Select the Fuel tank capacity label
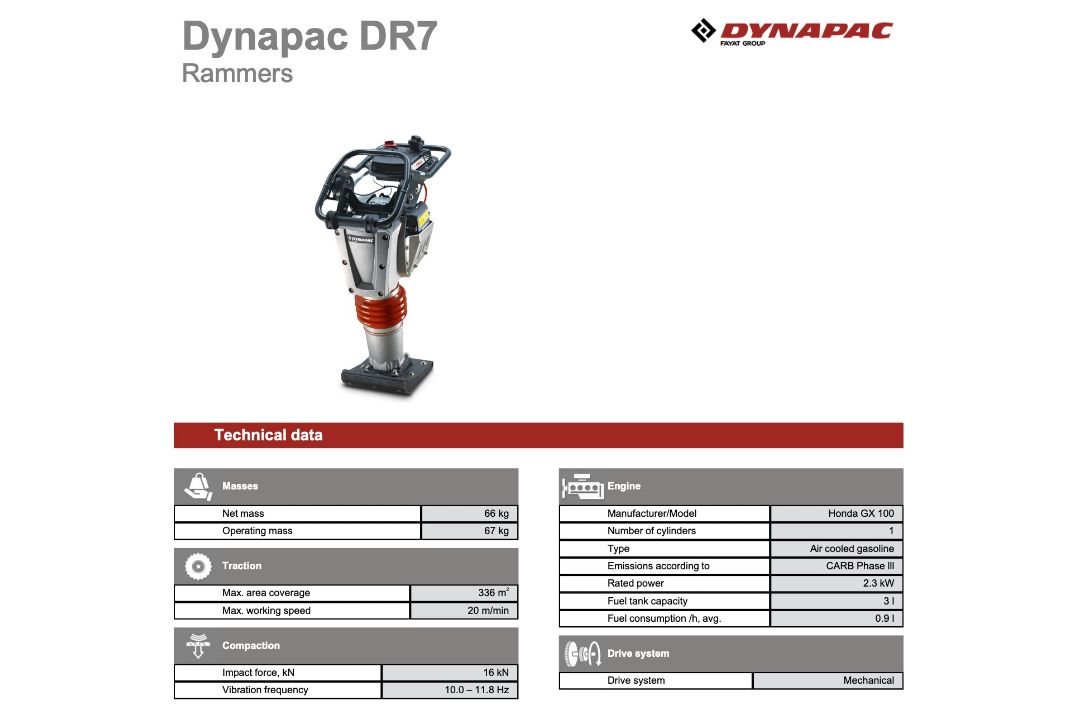 point(647,601)
